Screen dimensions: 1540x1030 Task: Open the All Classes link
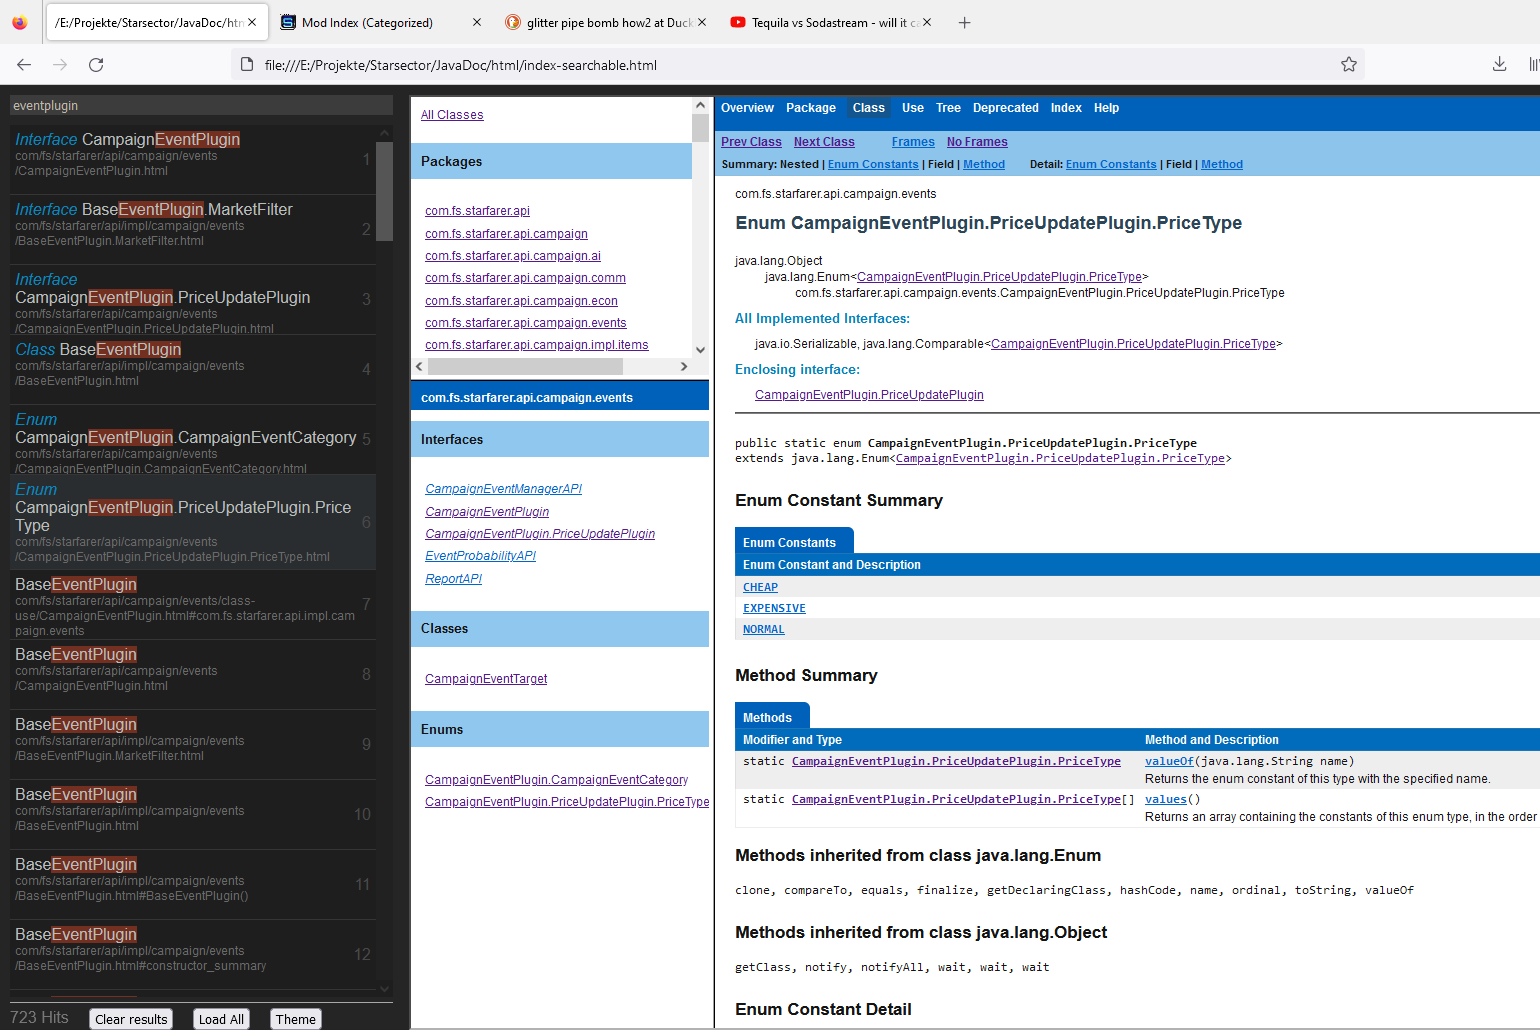pyautogui.click(x=452, y=115)
